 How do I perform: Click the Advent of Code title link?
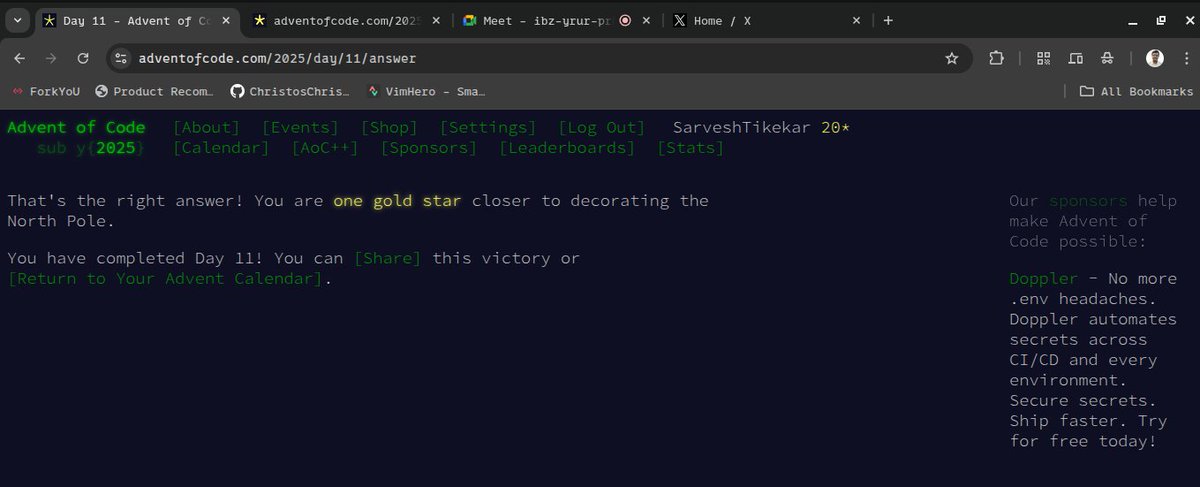(76, 127)
